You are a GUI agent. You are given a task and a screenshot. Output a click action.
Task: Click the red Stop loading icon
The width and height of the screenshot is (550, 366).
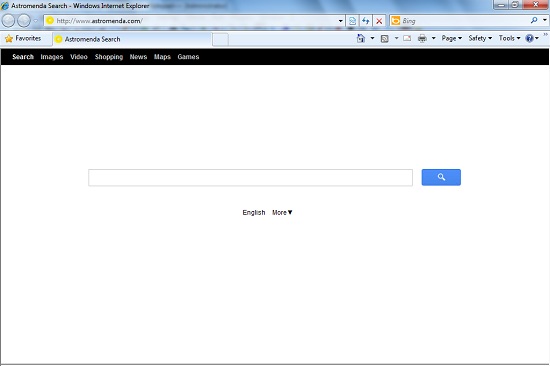tap(379, 21)
